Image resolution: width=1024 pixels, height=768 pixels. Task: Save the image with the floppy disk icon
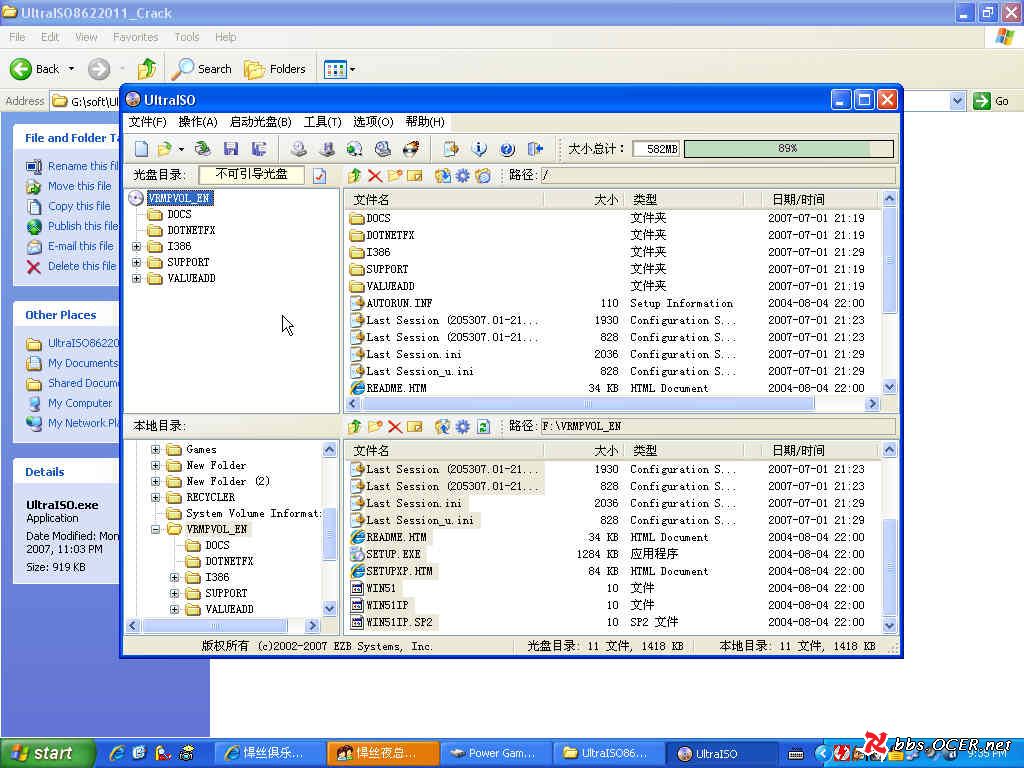click(231, 149)
